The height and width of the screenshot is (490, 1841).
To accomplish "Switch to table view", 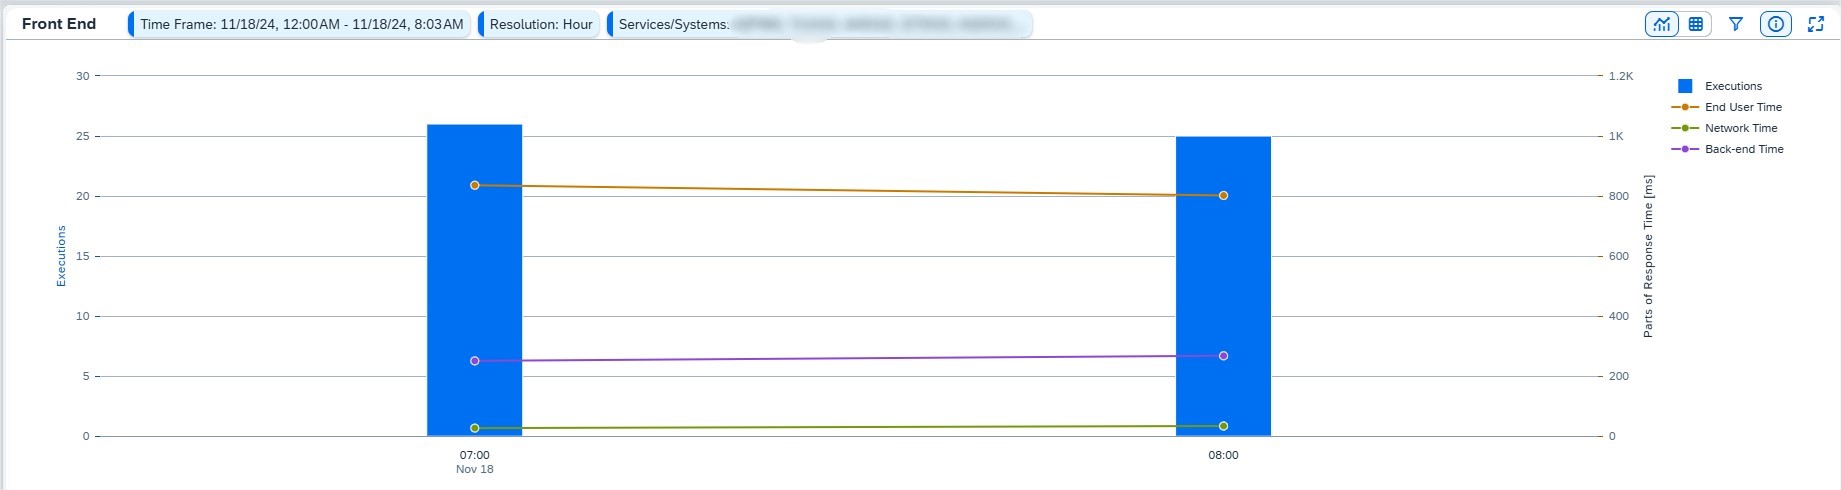I will (x=1696, y=24).
